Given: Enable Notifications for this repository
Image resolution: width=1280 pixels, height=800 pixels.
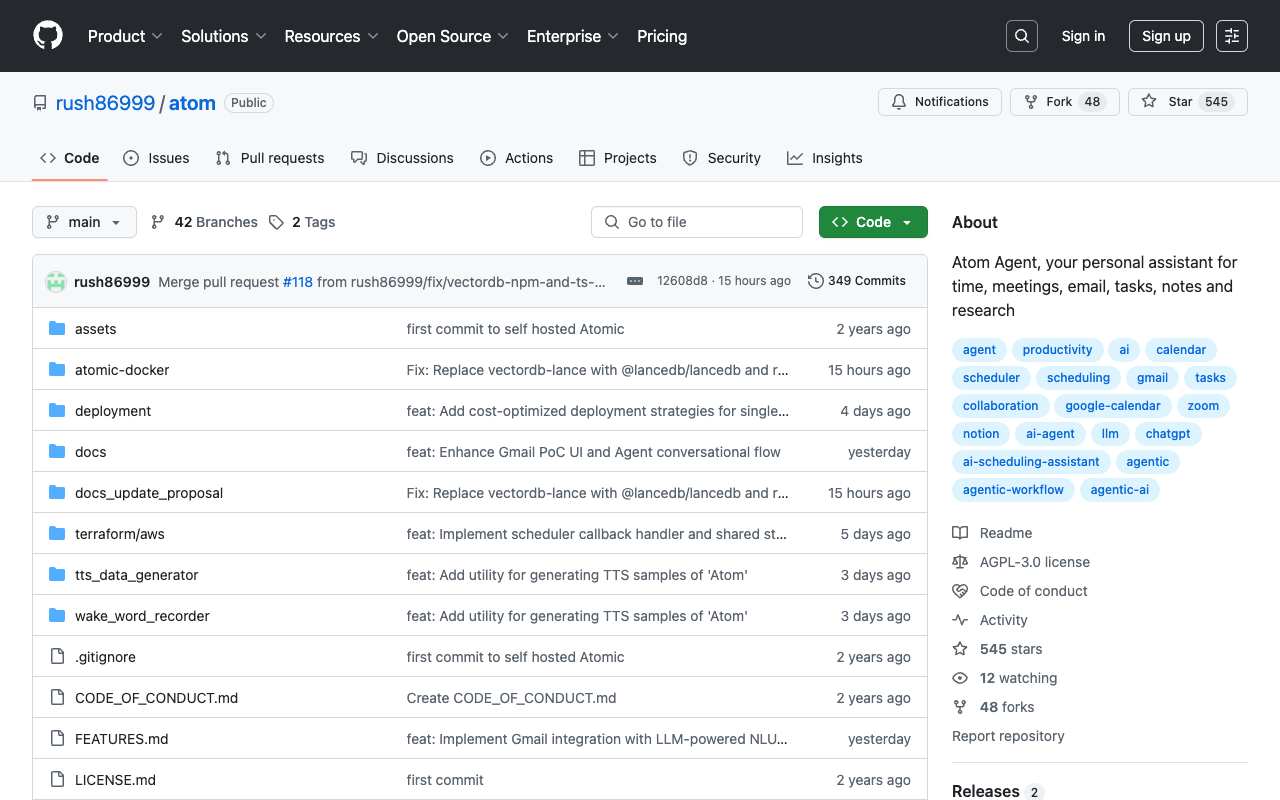Looking at the screenshot, I should 939,102.
